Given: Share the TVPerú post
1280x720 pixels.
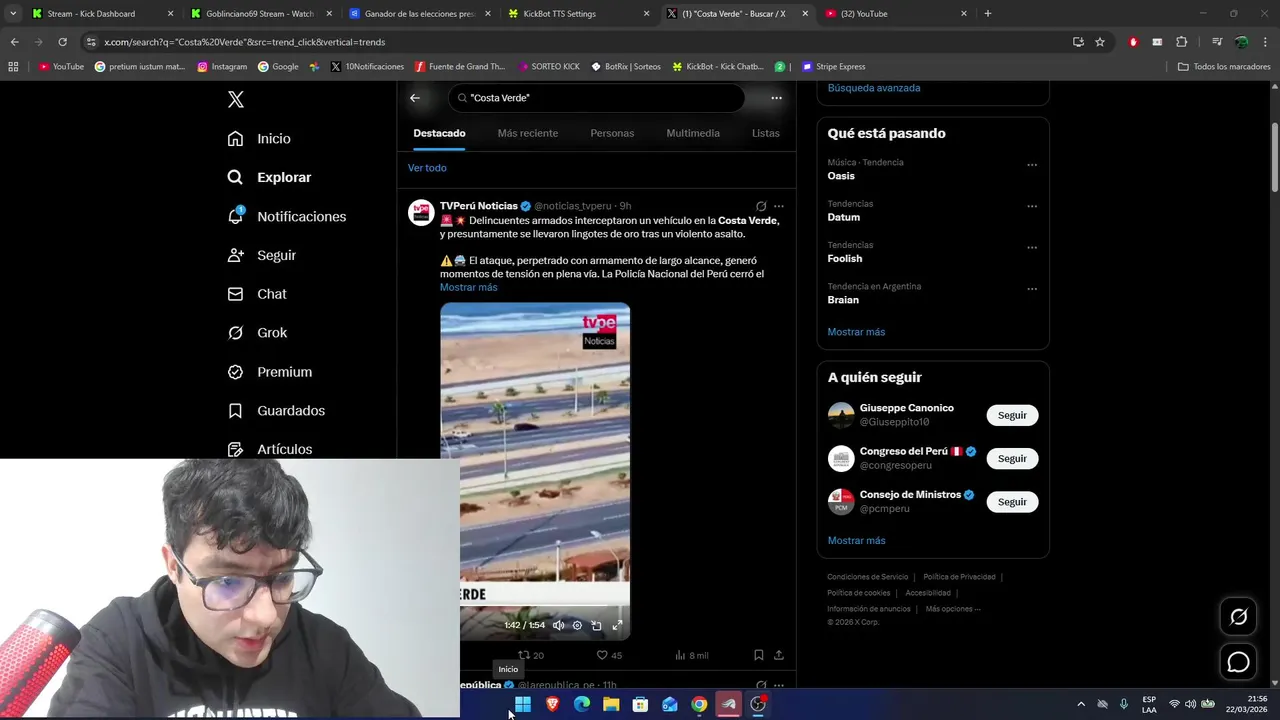Looking at the screenshot, I should [x=779, y=655].
